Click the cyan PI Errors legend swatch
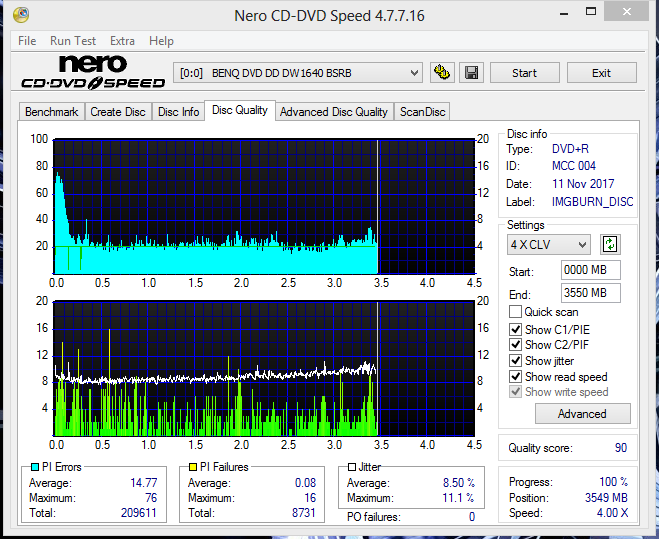 tap(36, 467)
